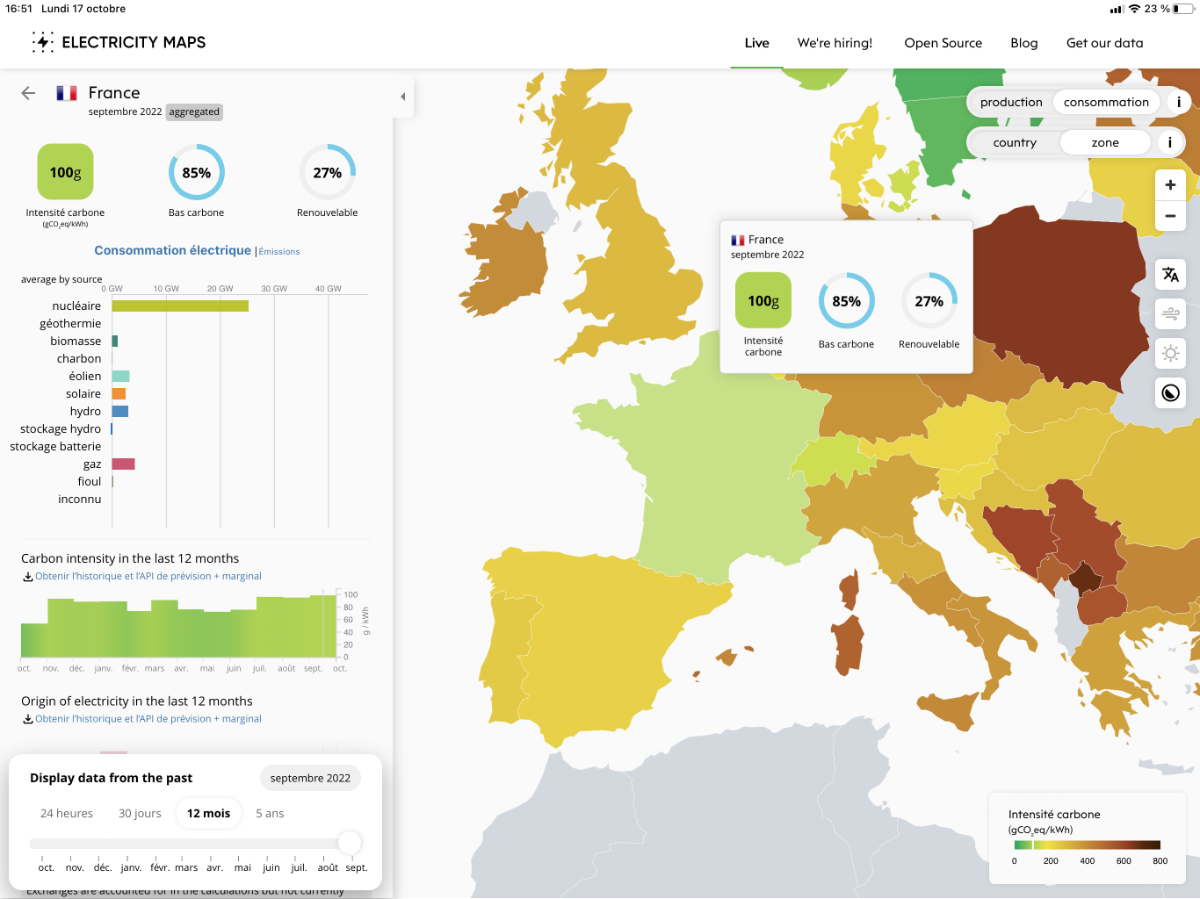Image resolution: width=1200 pixels, height=899 pixels.
Task: Select zone map view
Action: pyautogui.click(x=1105, y=143)
